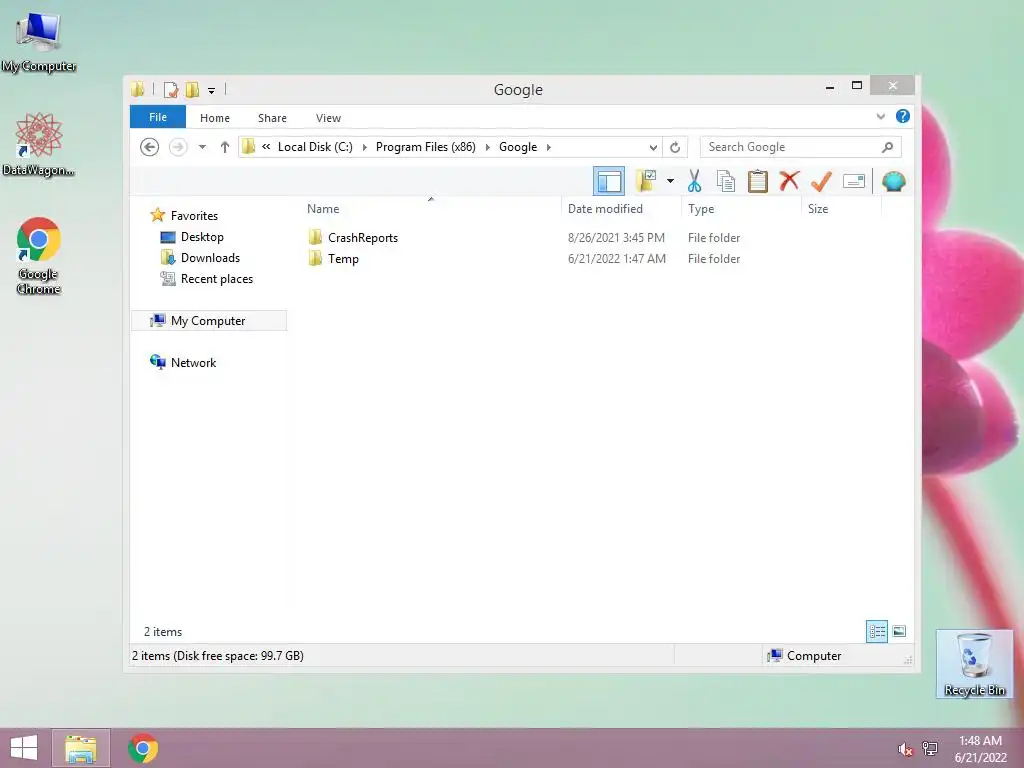Click the muted volume tray icon
This screenshot has width=1024, height=768.
905,749
